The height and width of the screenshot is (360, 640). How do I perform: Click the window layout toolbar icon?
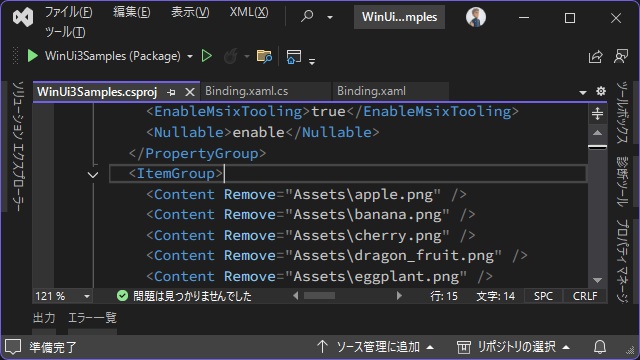pos(294,56)
